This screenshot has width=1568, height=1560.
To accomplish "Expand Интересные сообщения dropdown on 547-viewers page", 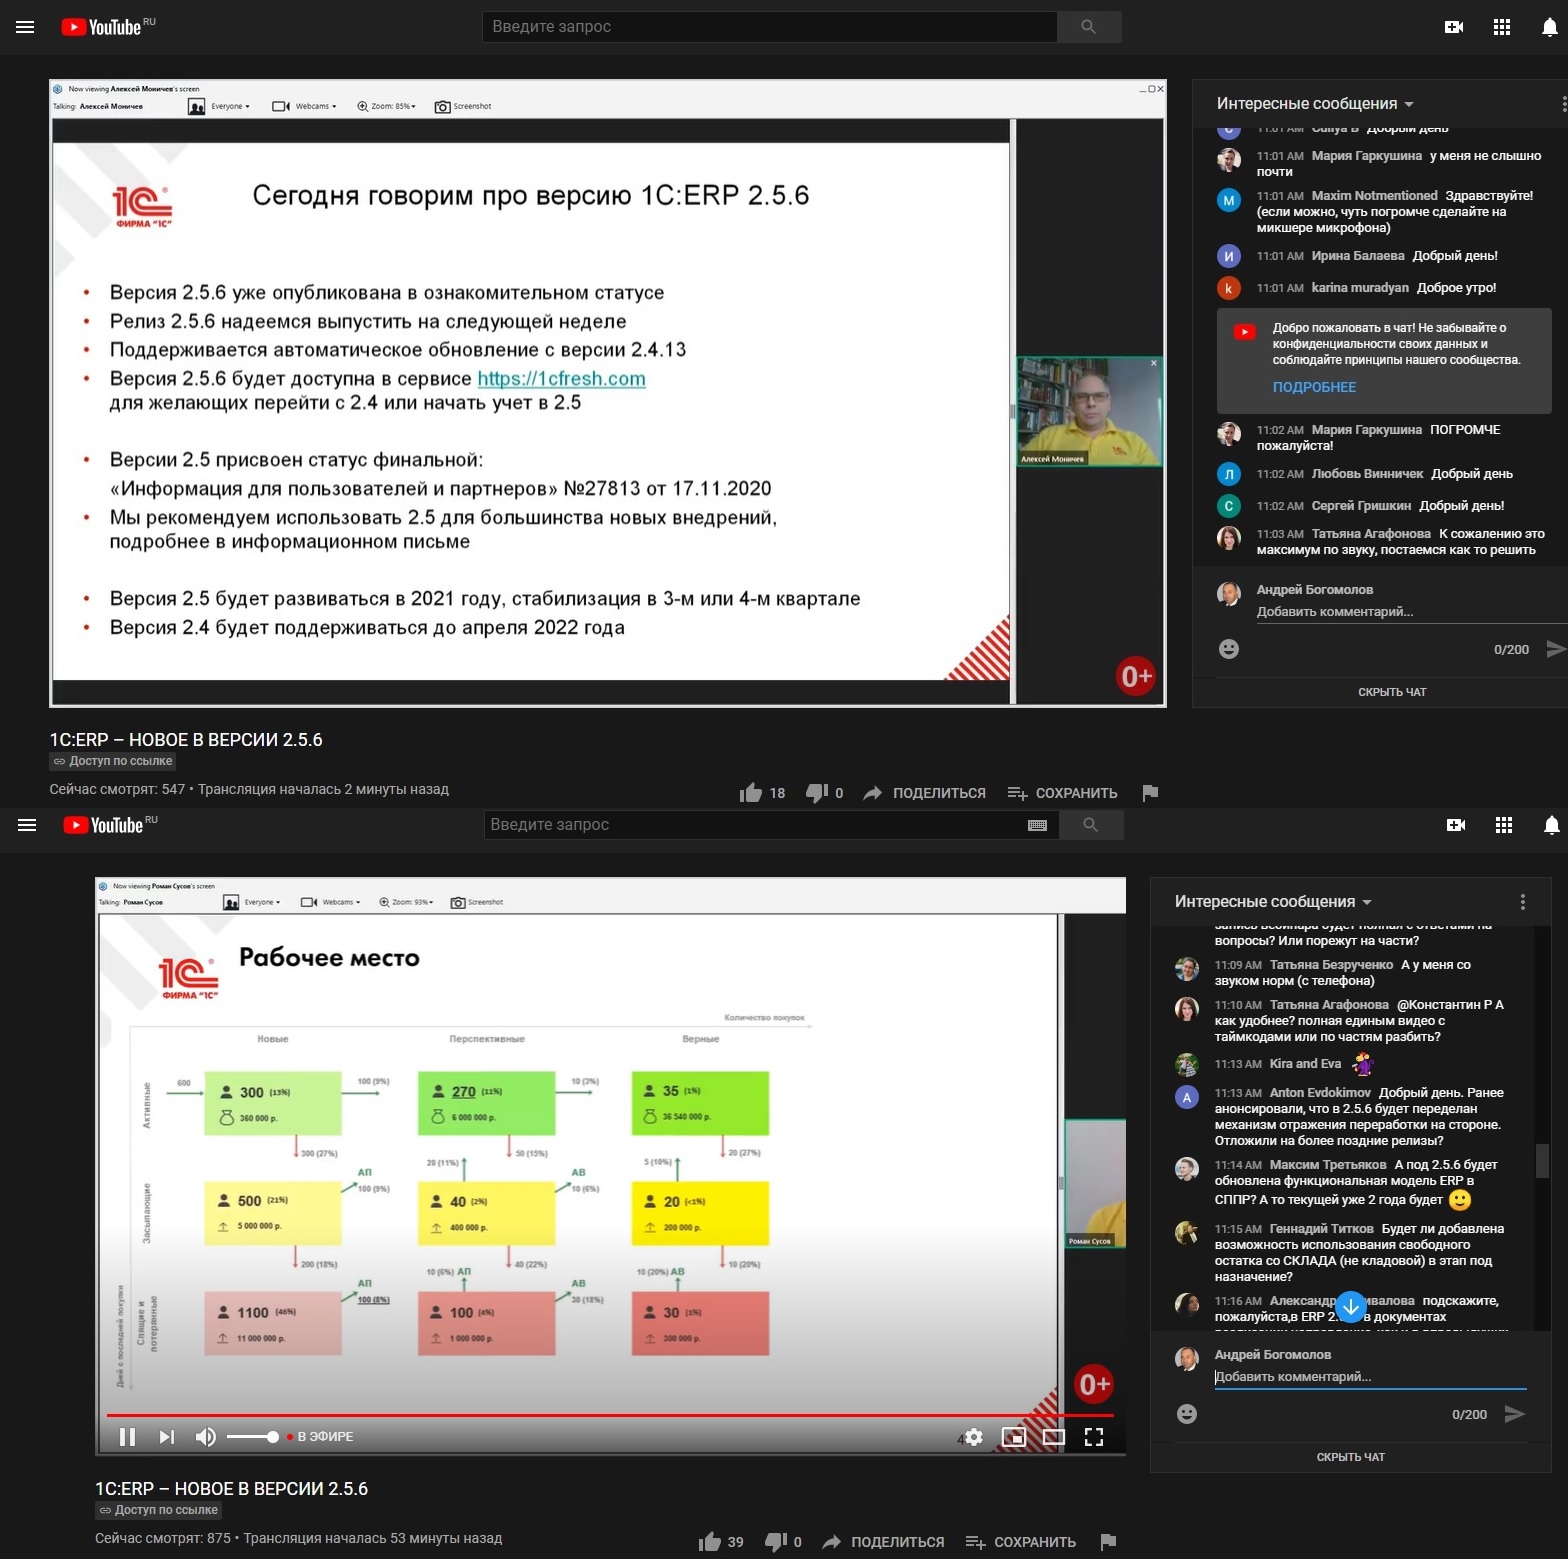I will 1315,104.
